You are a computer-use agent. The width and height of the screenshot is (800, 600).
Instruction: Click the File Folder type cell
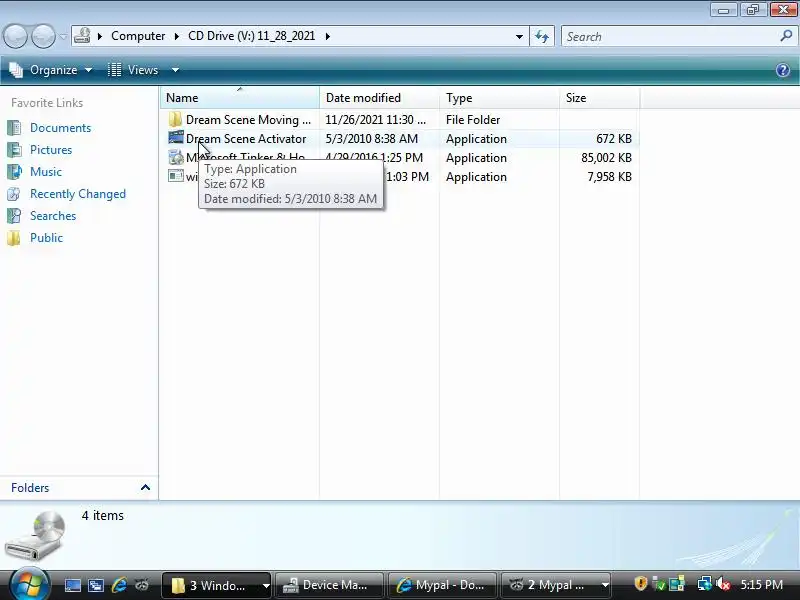[x=473, y=120]
